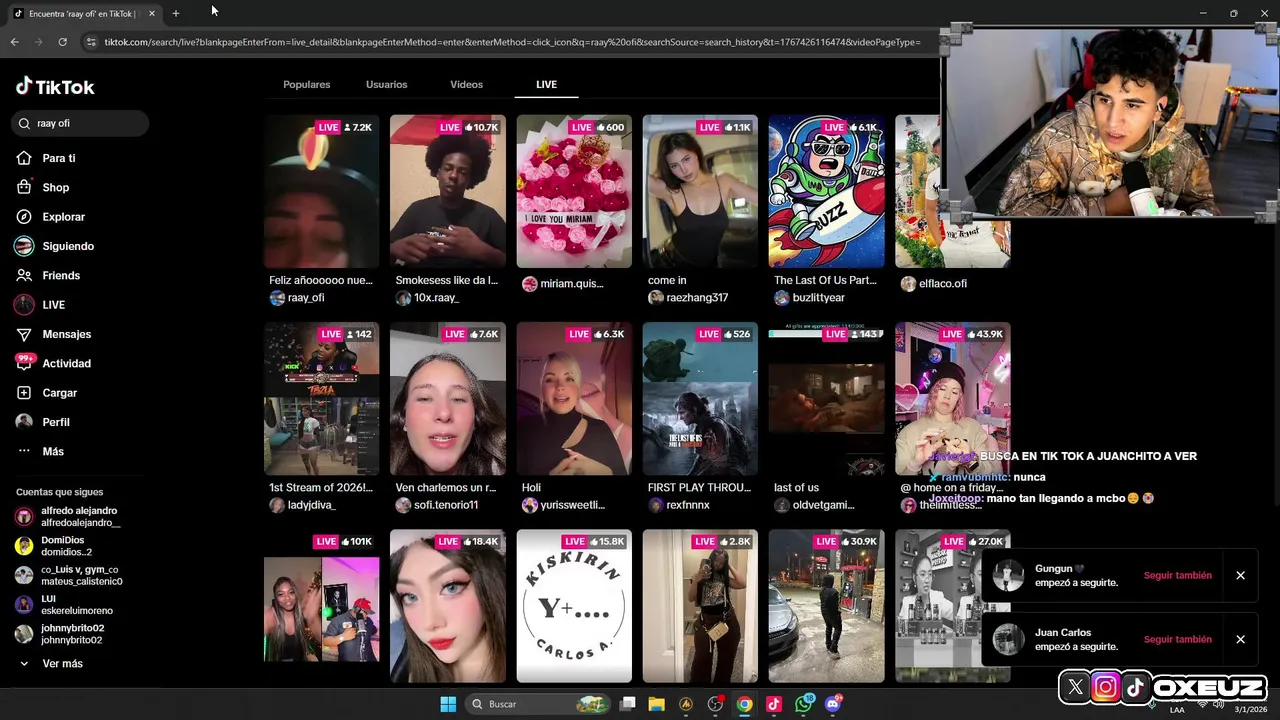
Task: Click the search magnifier icon in the sidebar
Action: coord(24,123)
